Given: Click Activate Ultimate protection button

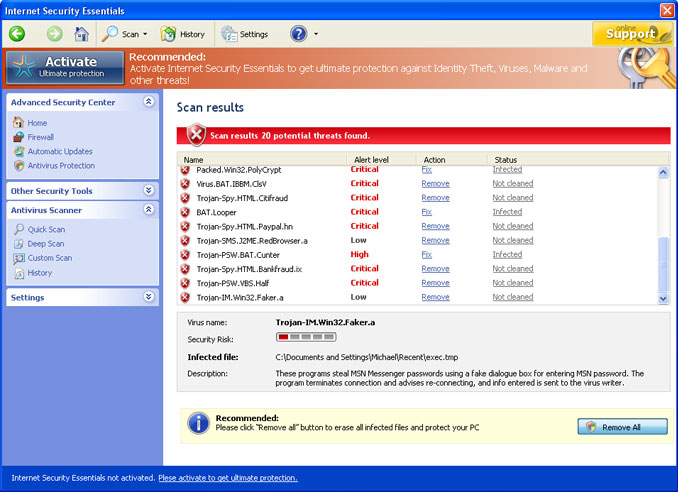Looking at the screenshot, I should pyautogui.click(x=65, y=67).
